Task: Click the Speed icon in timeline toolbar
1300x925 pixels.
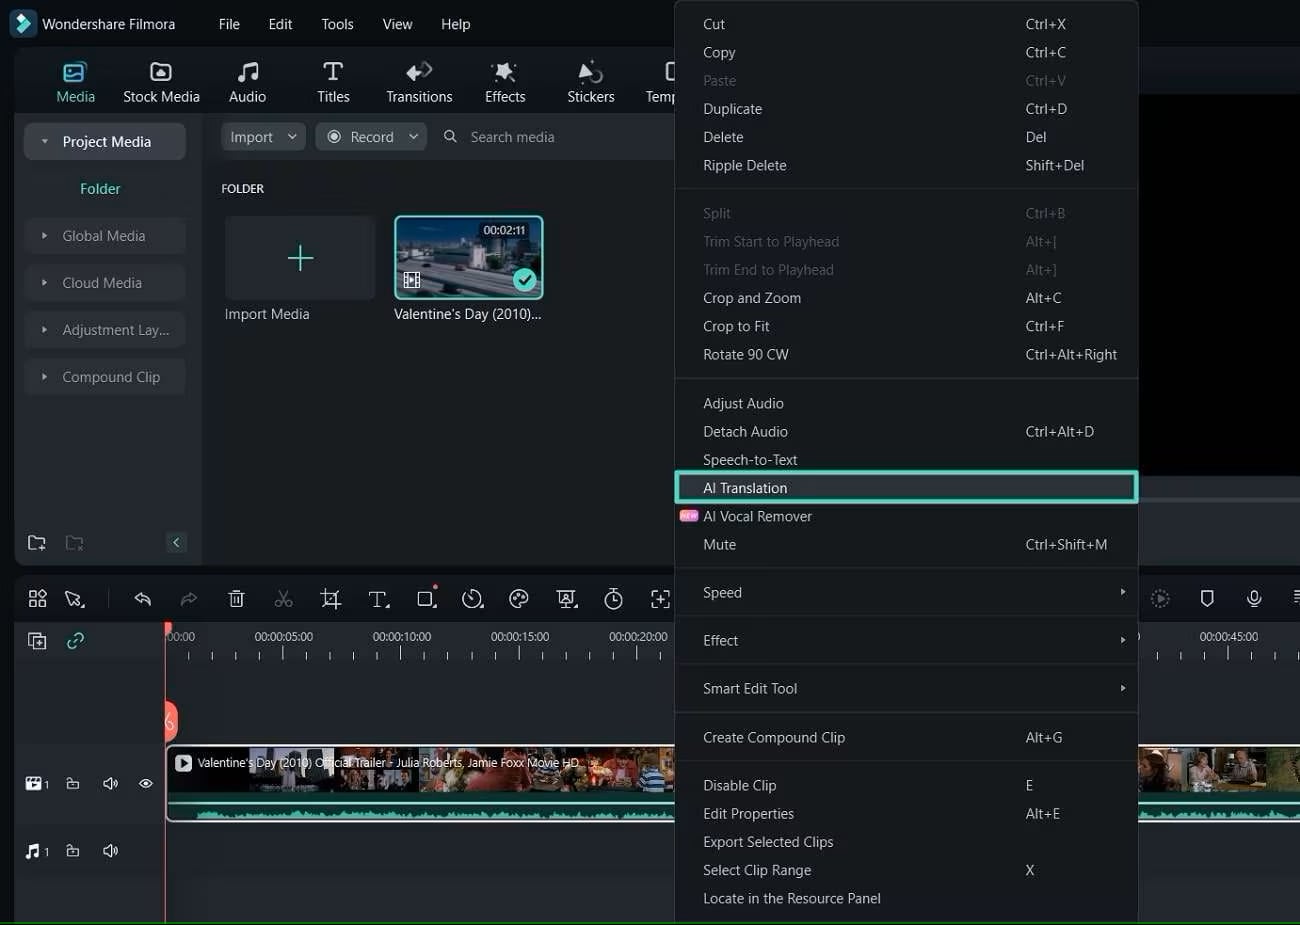Action: coord(472,599)
